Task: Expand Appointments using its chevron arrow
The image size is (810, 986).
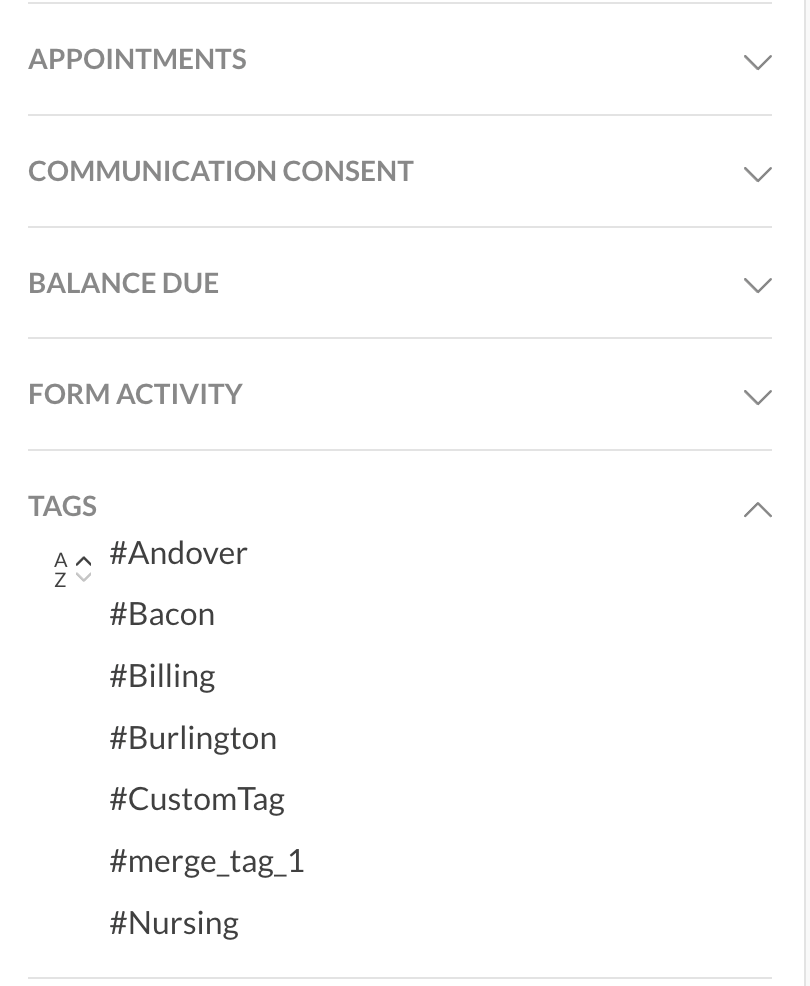Action: pyautogui.click(x=758, y=62)
